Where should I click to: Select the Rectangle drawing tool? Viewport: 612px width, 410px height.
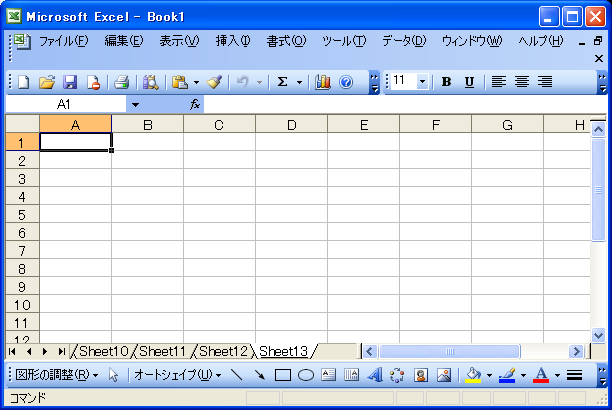click(283, 375)
